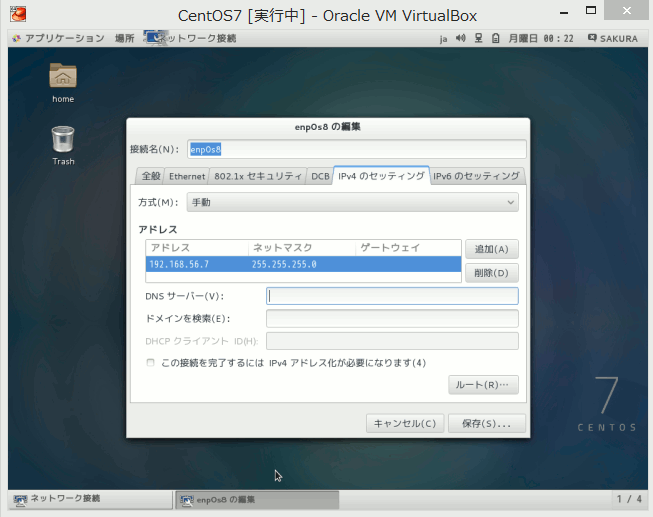The height and width of the screenshot is (517, 653).
Task: Open the 場所 places menu
Action: pos(125,38)
